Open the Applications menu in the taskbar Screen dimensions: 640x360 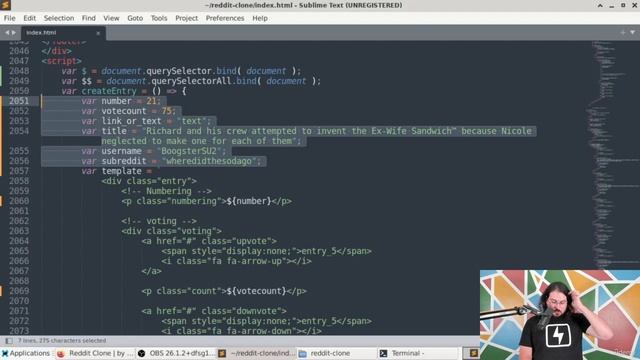[x=25, y=353]
